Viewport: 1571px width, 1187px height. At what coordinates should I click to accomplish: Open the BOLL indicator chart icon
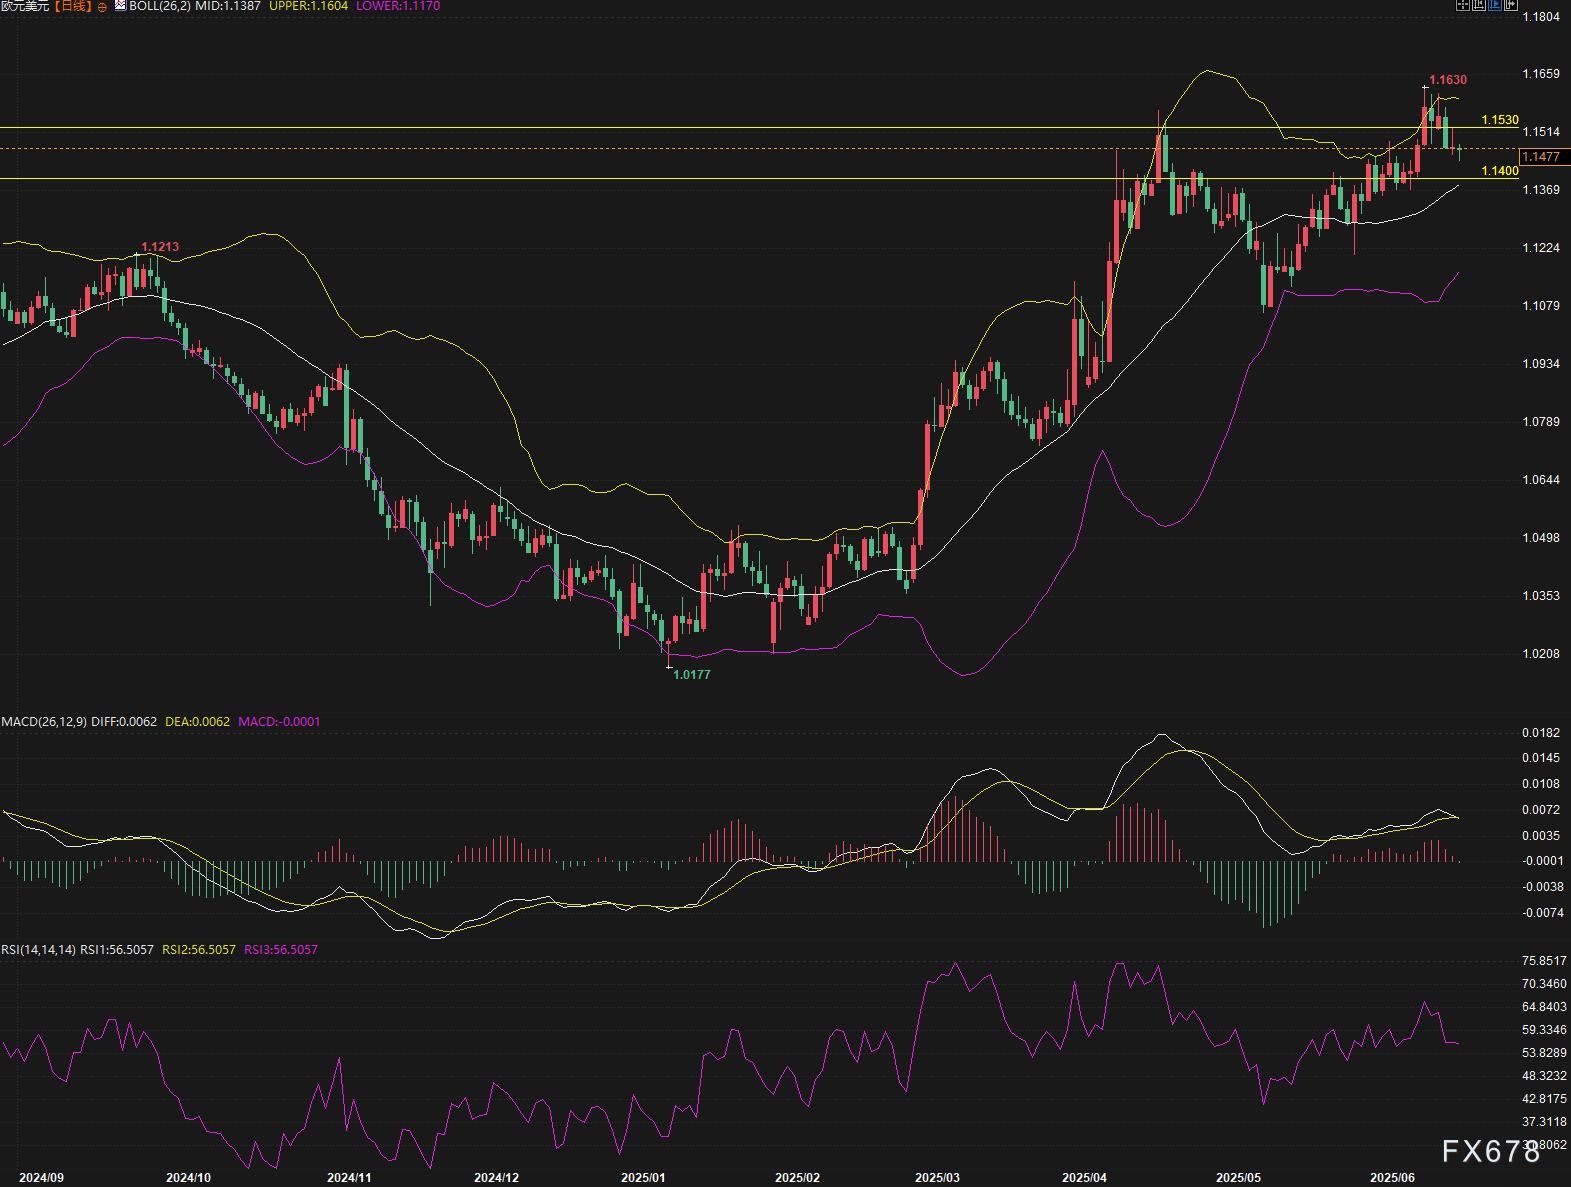point(120,6)
